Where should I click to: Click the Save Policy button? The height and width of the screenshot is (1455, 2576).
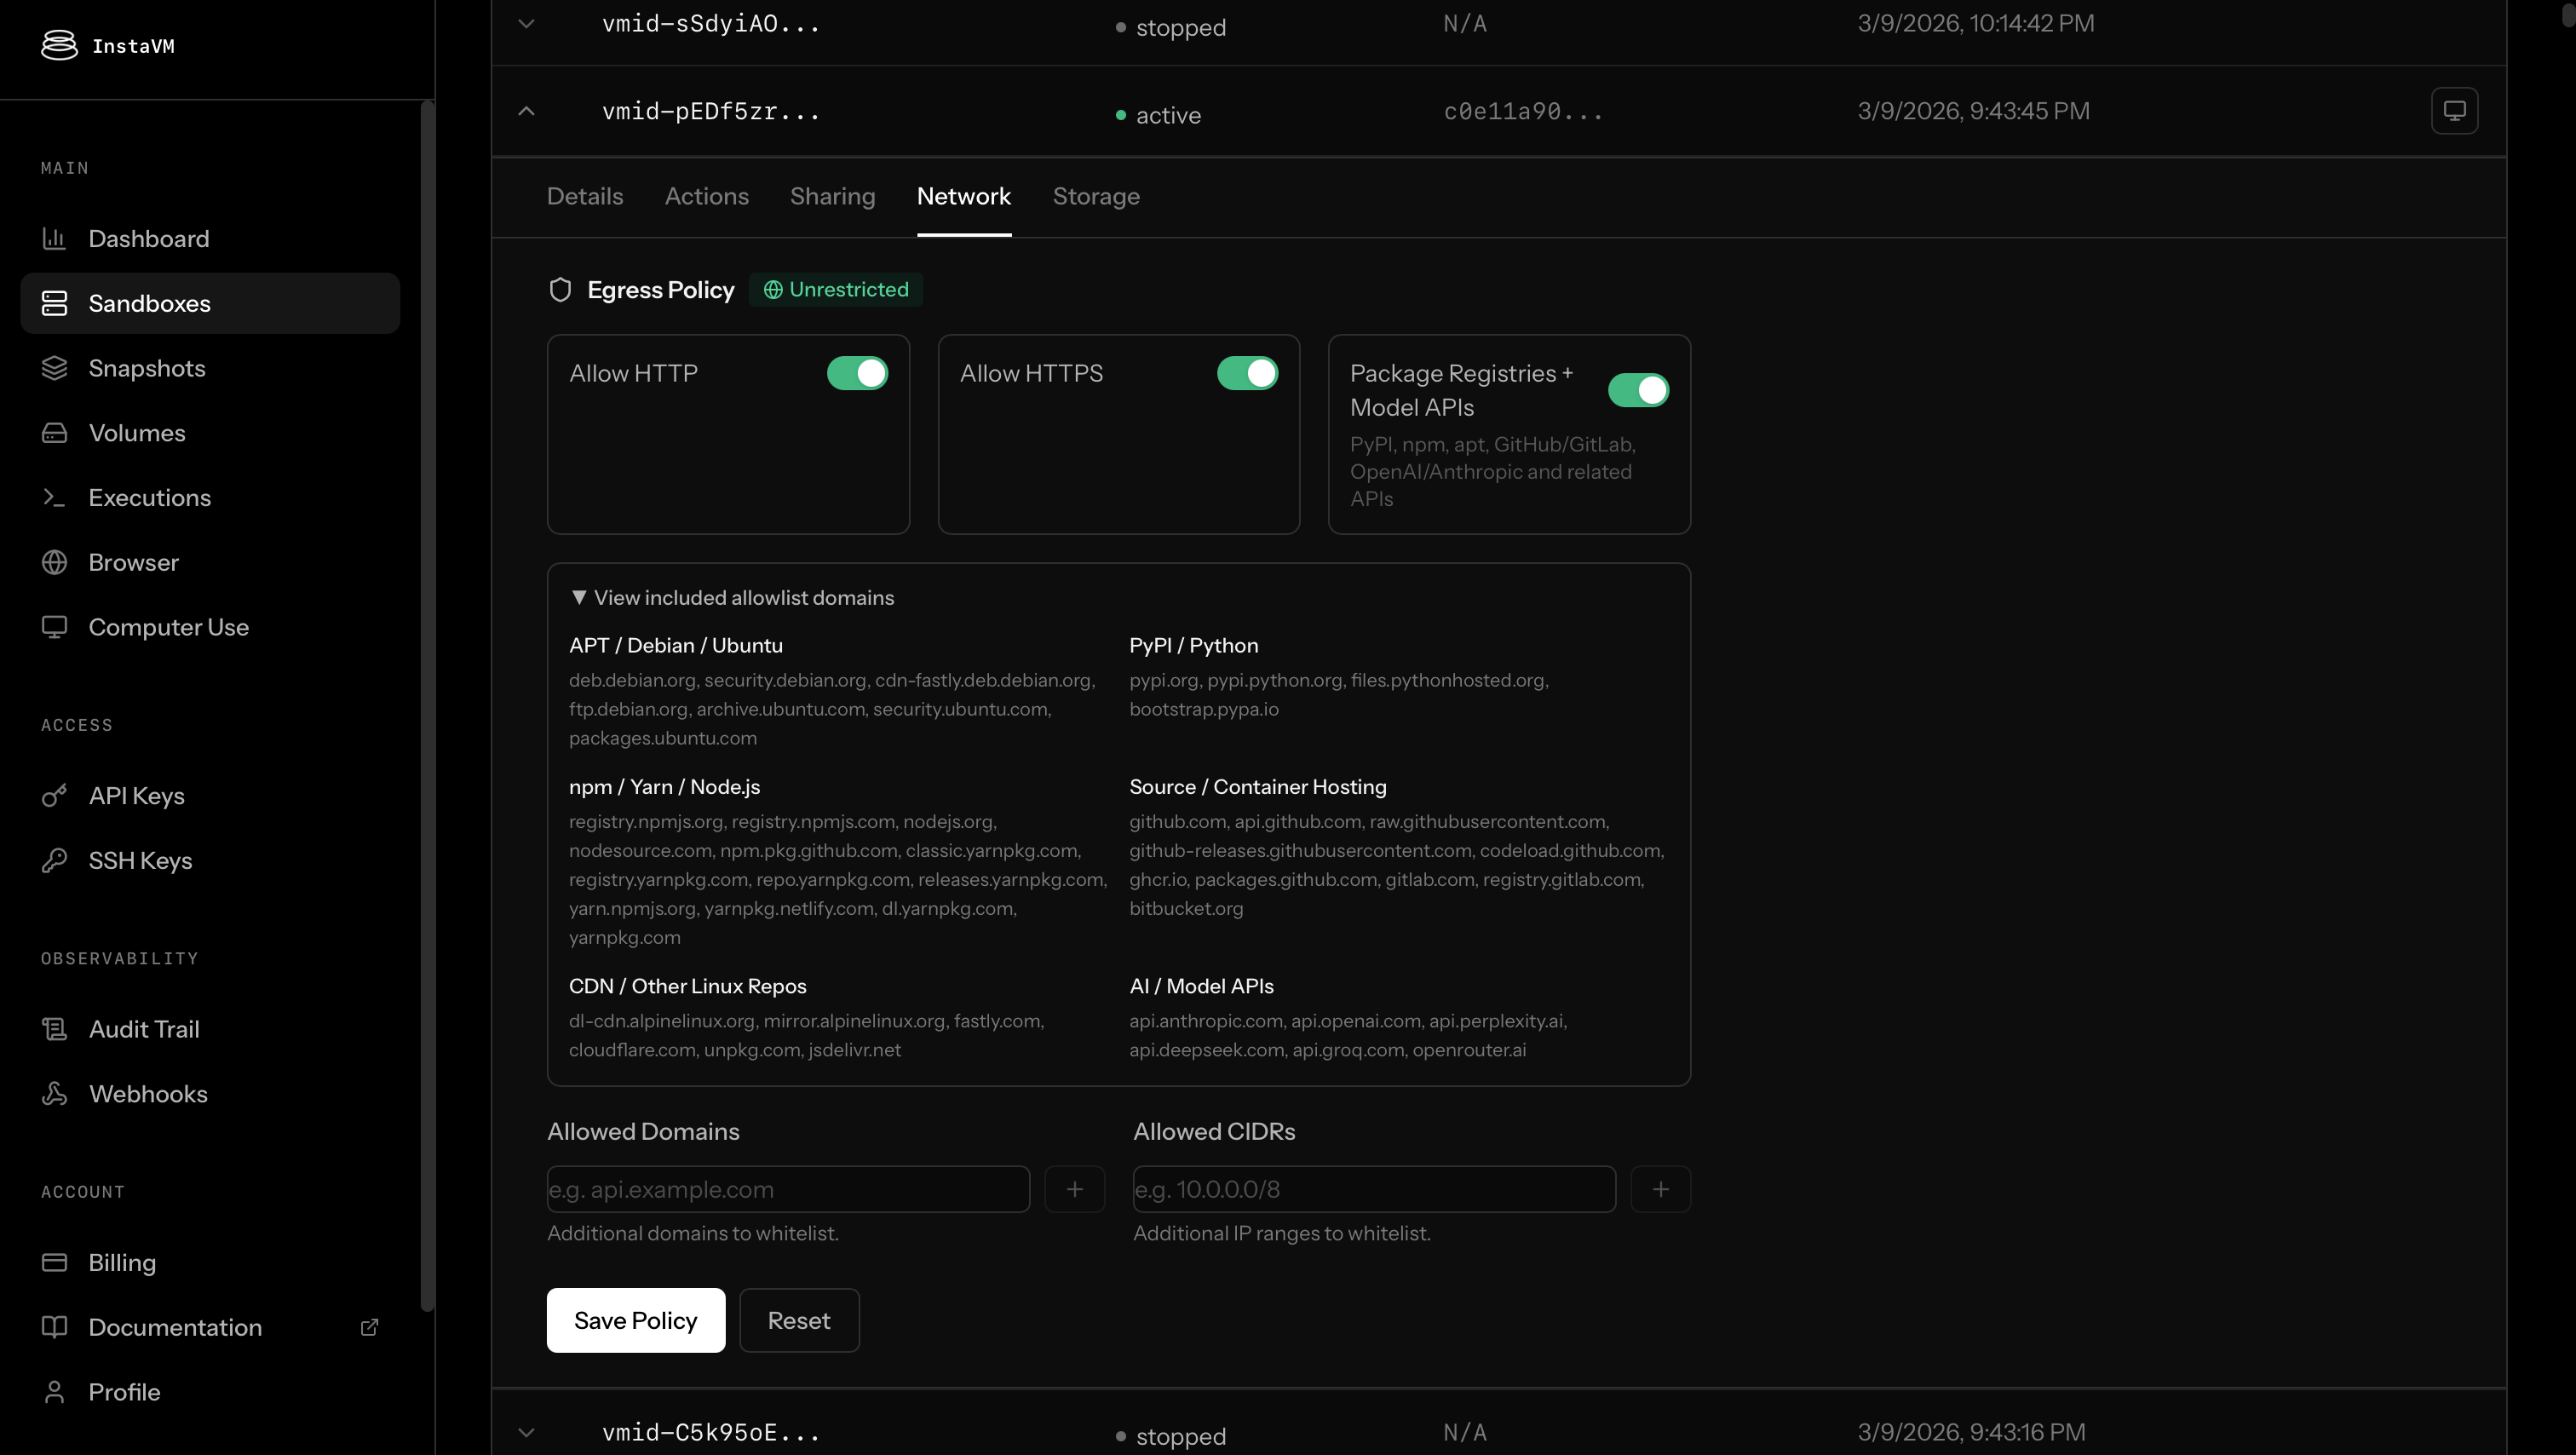tap(635, 1320)
